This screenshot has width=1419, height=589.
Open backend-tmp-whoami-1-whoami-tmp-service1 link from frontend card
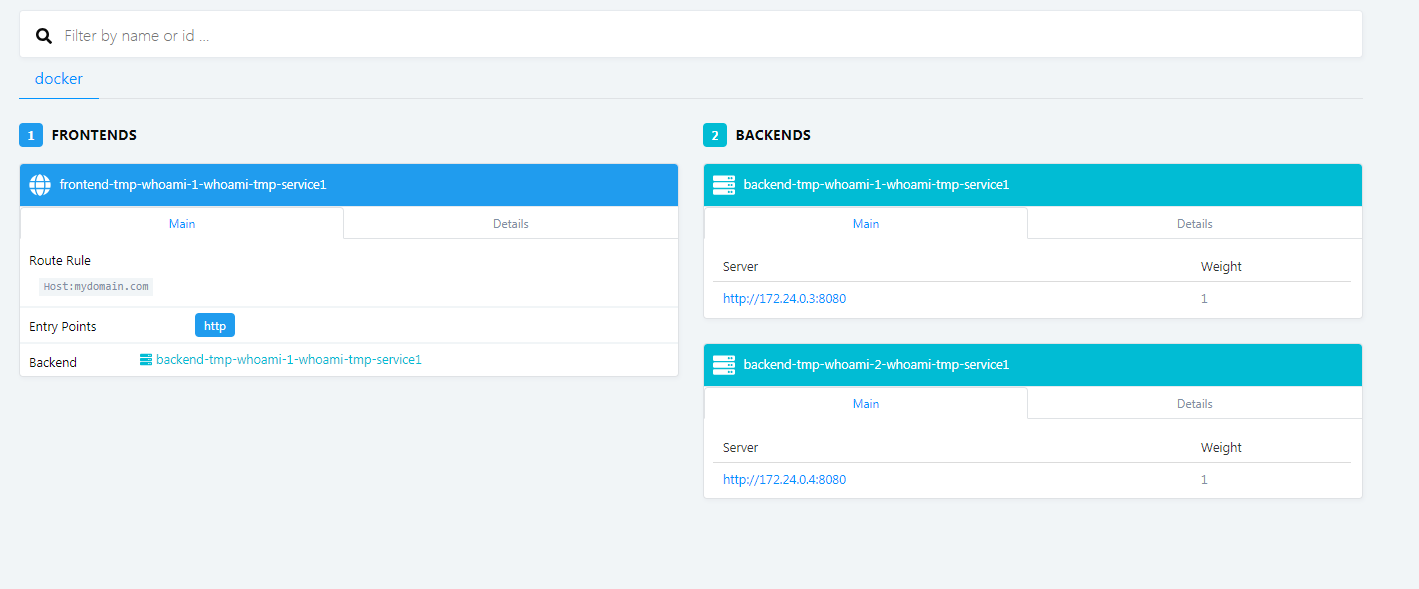pos(289,359)
